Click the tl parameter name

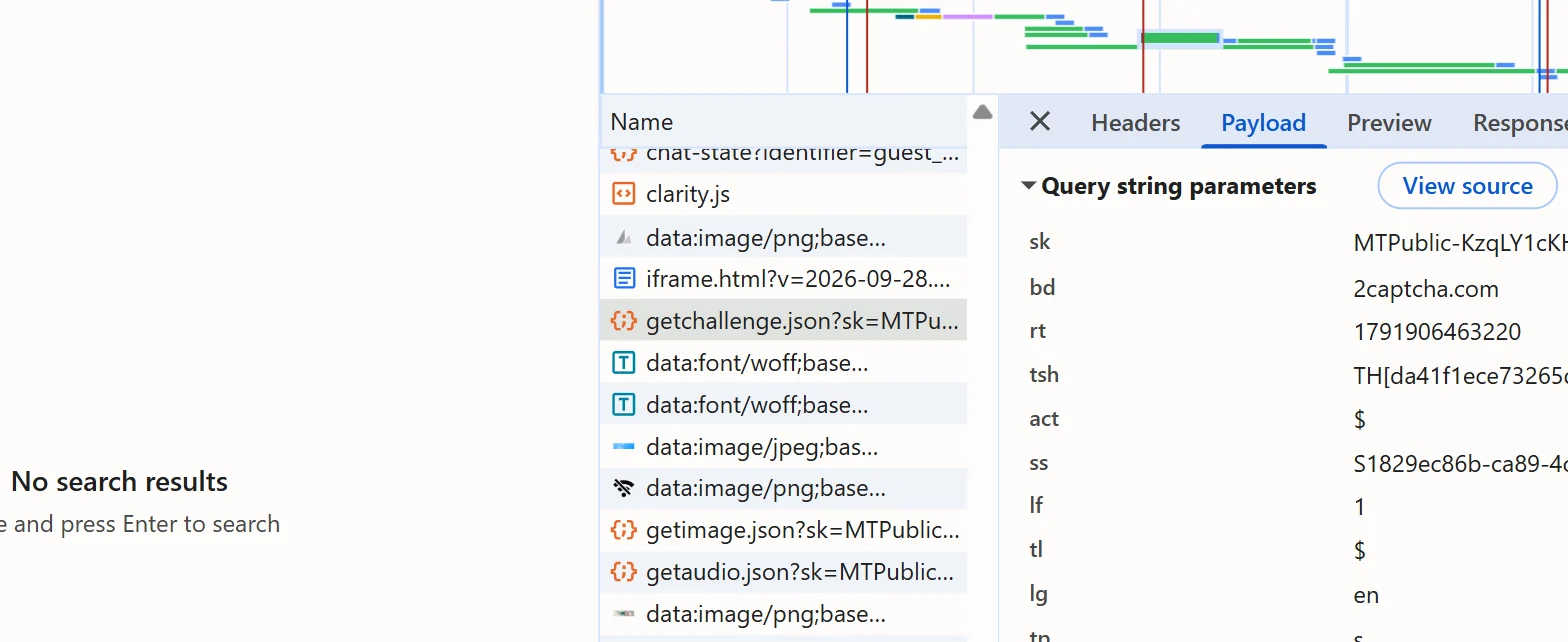pos(1035,550)
